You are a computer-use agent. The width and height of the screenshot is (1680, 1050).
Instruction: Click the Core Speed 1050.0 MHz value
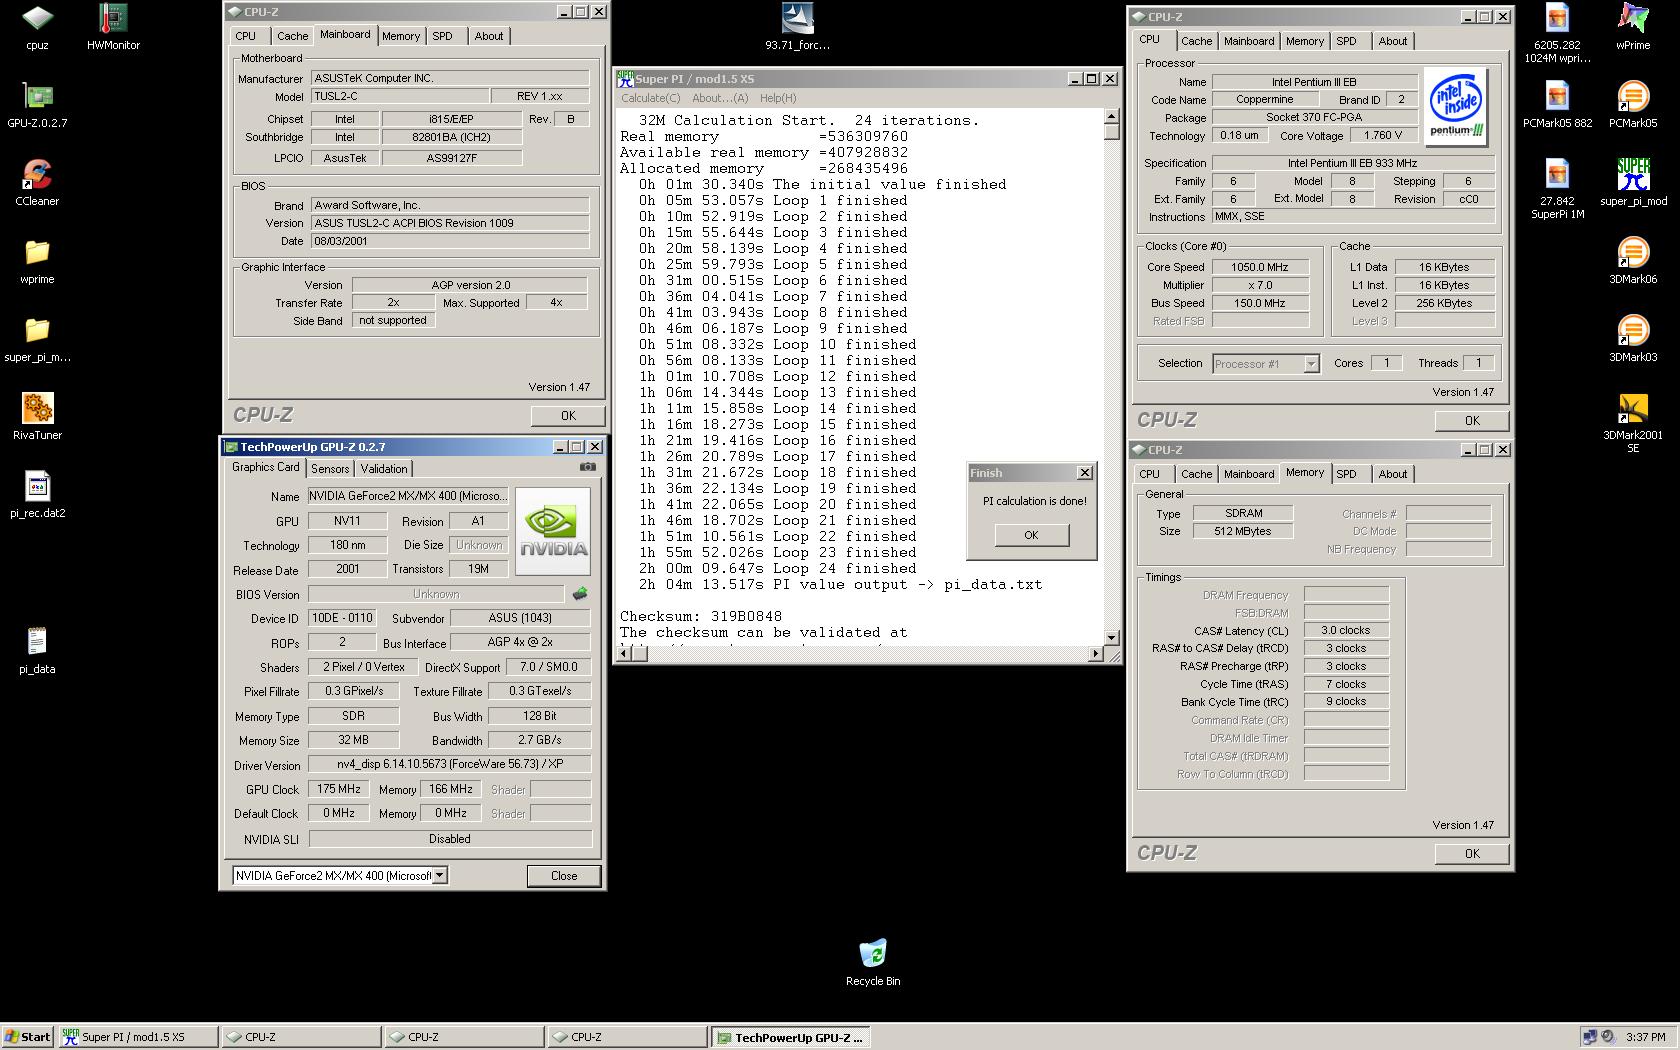(x=1260, y=267)
